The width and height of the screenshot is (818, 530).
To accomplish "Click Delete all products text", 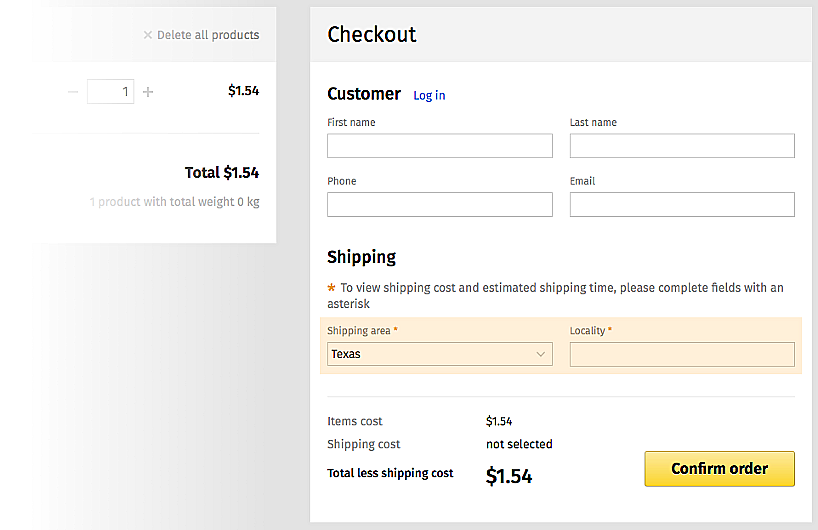I will pos(208,35).
